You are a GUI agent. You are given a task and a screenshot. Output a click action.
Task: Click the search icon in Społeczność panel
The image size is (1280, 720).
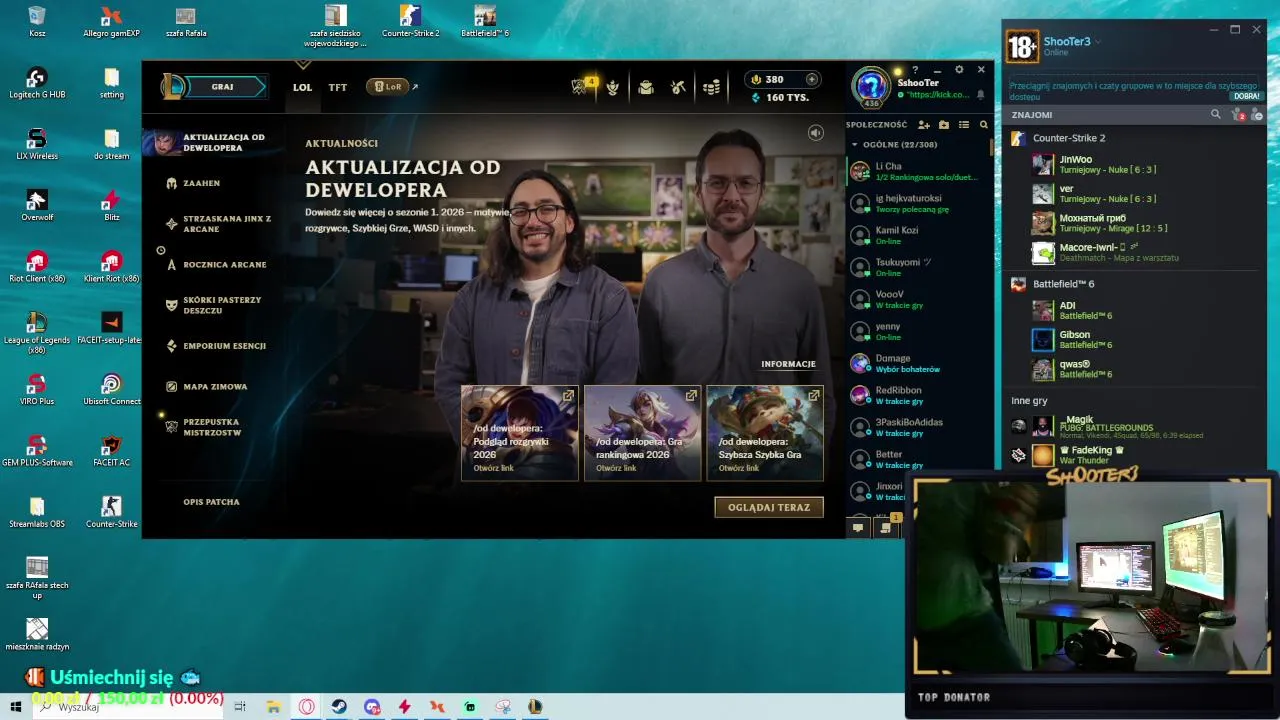coord(984,125)
